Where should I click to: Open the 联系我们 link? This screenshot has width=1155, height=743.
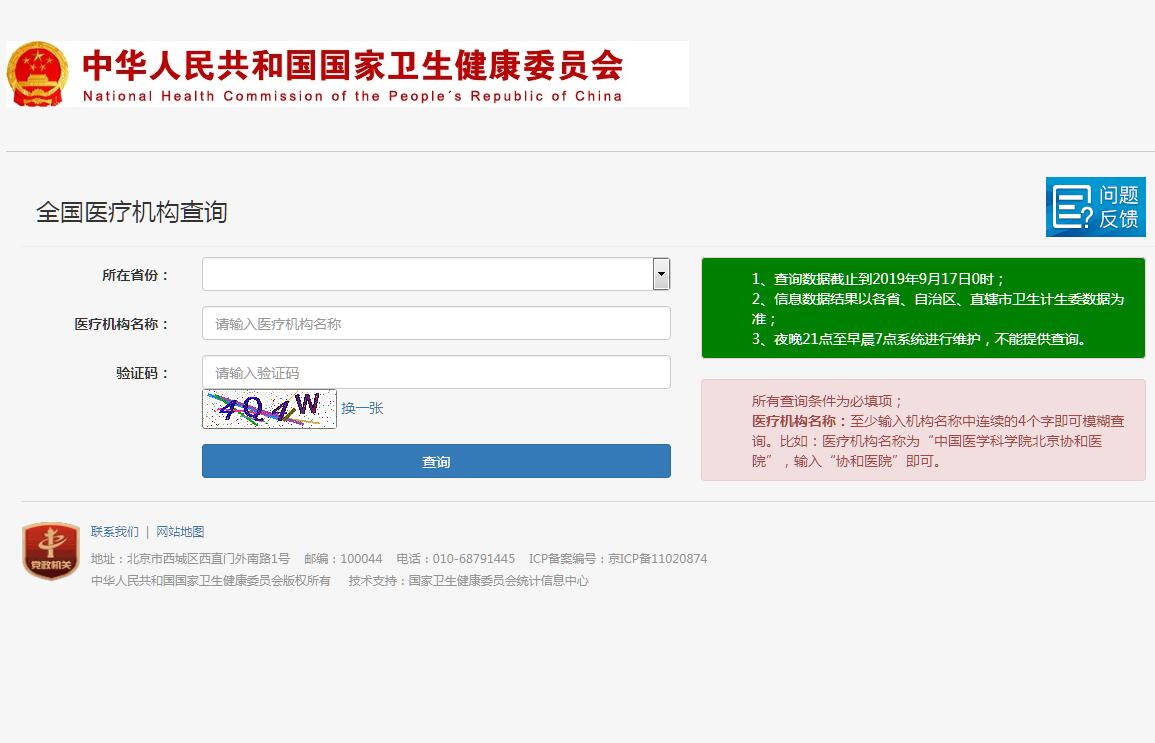[115, 532]
